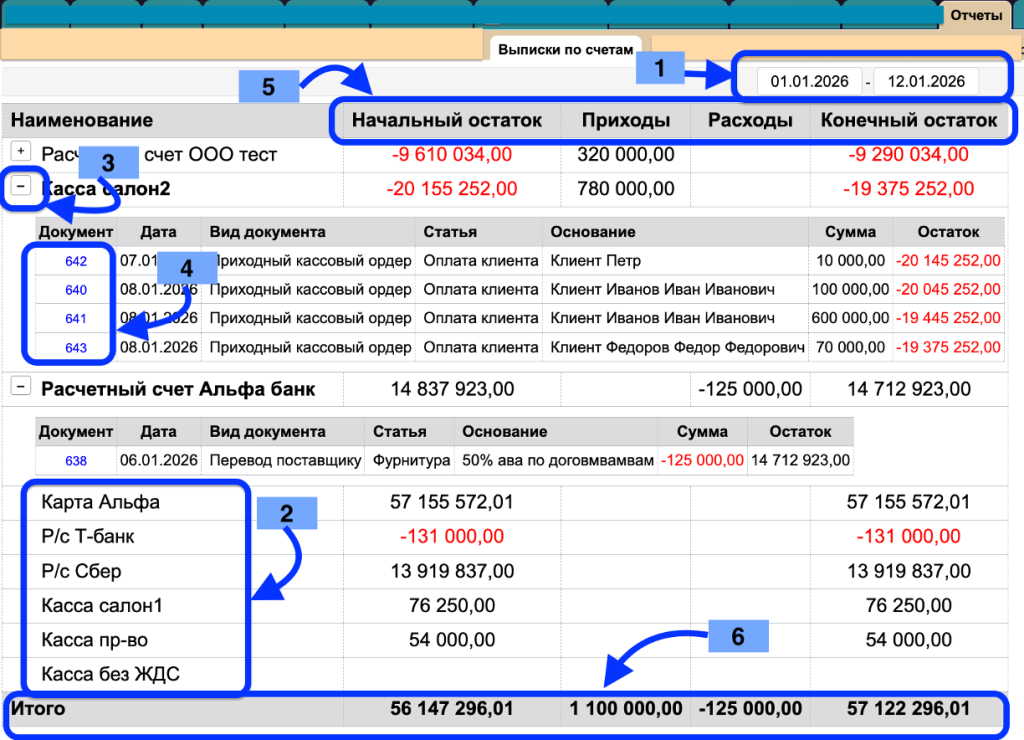This screenshot has height=740, width=1024.
Task: Select the Касса без ЖДС account row
Action: (x=110, y=674)
